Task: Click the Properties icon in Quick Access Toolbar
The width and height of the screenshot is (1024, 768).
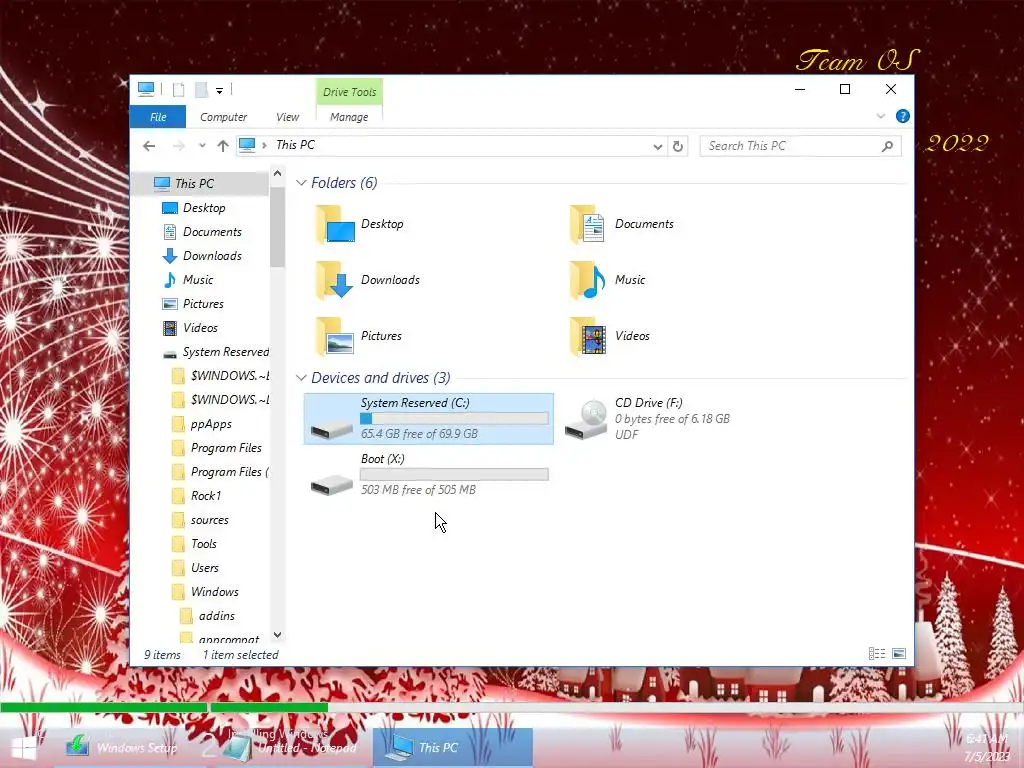Action: coord(178,90)
